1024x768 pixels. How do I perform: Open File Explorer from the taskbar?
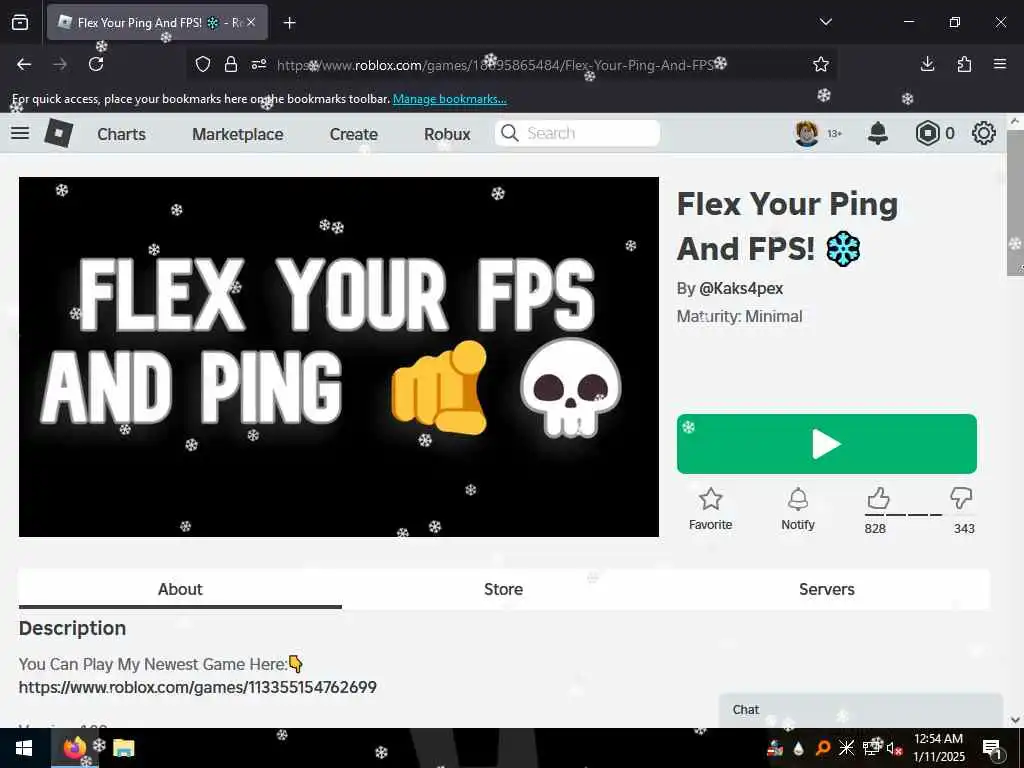tap(123, 748)
